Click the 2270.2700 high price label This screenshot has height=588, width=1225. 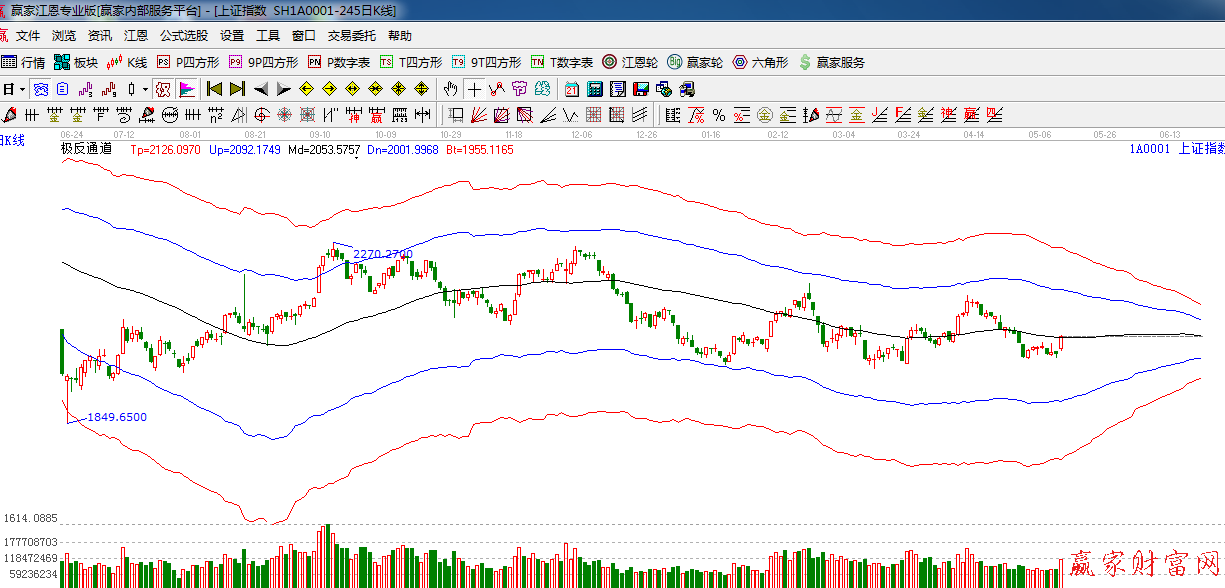pos(383,254)
